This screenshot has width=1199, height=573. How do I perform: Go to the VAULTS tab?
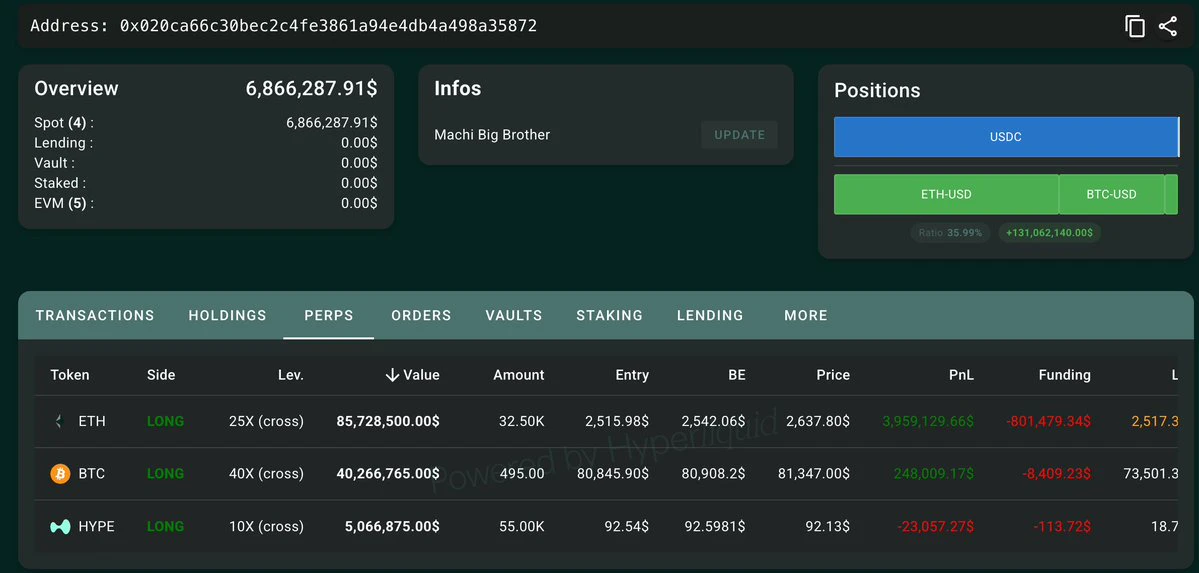[514, 315]
